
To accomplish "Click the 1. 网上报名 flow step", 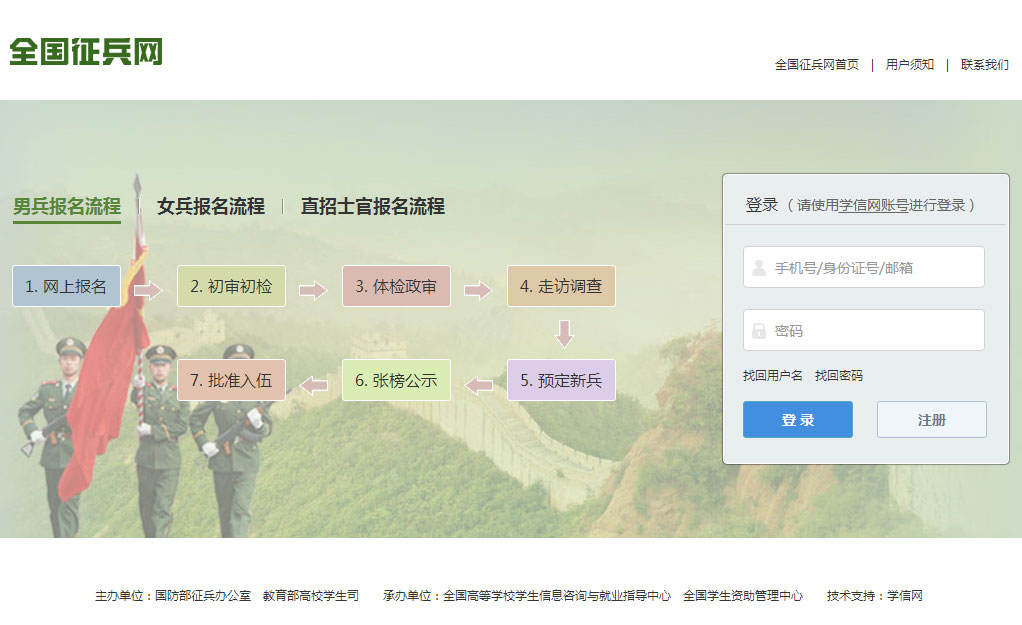I will [66, 285].
